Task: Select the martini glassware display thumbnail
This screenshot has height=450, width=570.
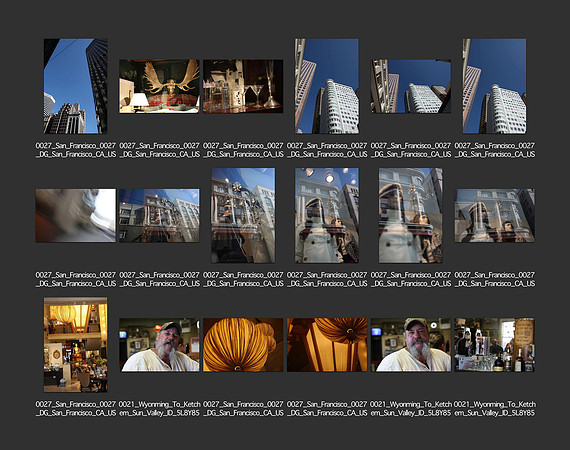Action: 243,86
